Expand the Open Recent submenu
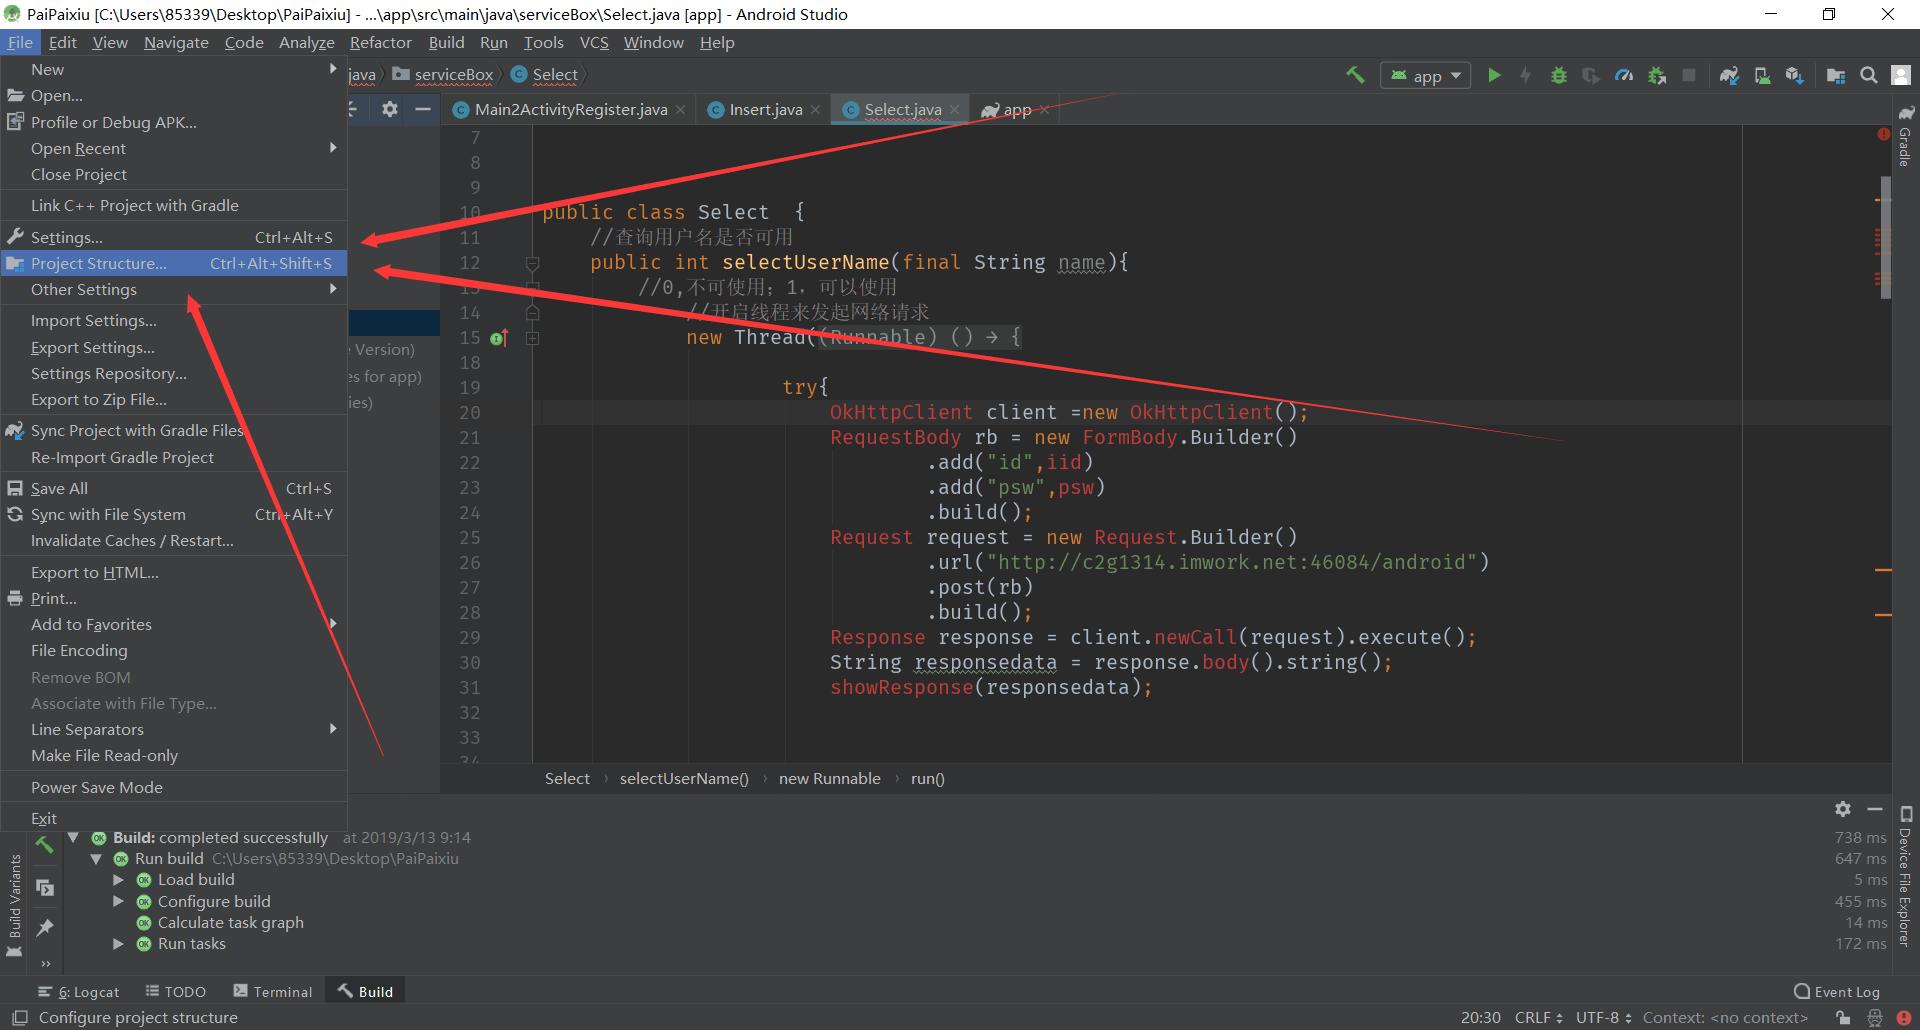Screen dimensions: 1920x1030 point(174,148)
